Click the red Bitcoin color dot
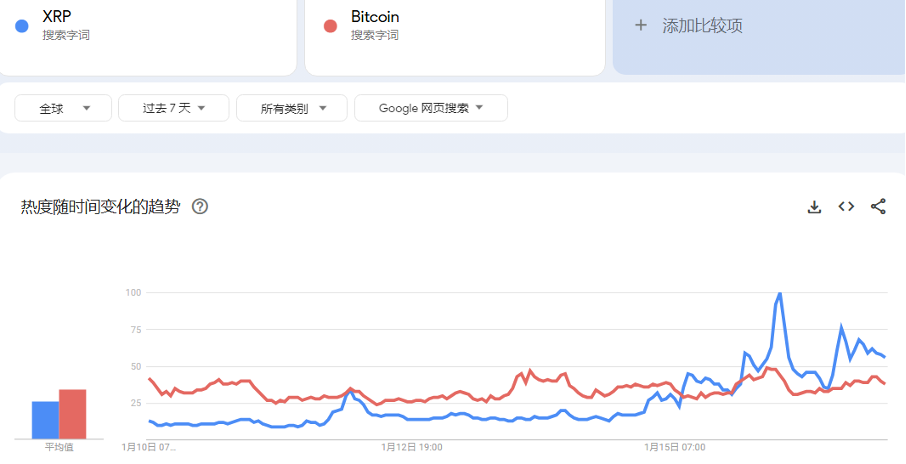Image resolution: width=906 pixels, height=464 pixels. pyautogui.click(x=330, y=26)
